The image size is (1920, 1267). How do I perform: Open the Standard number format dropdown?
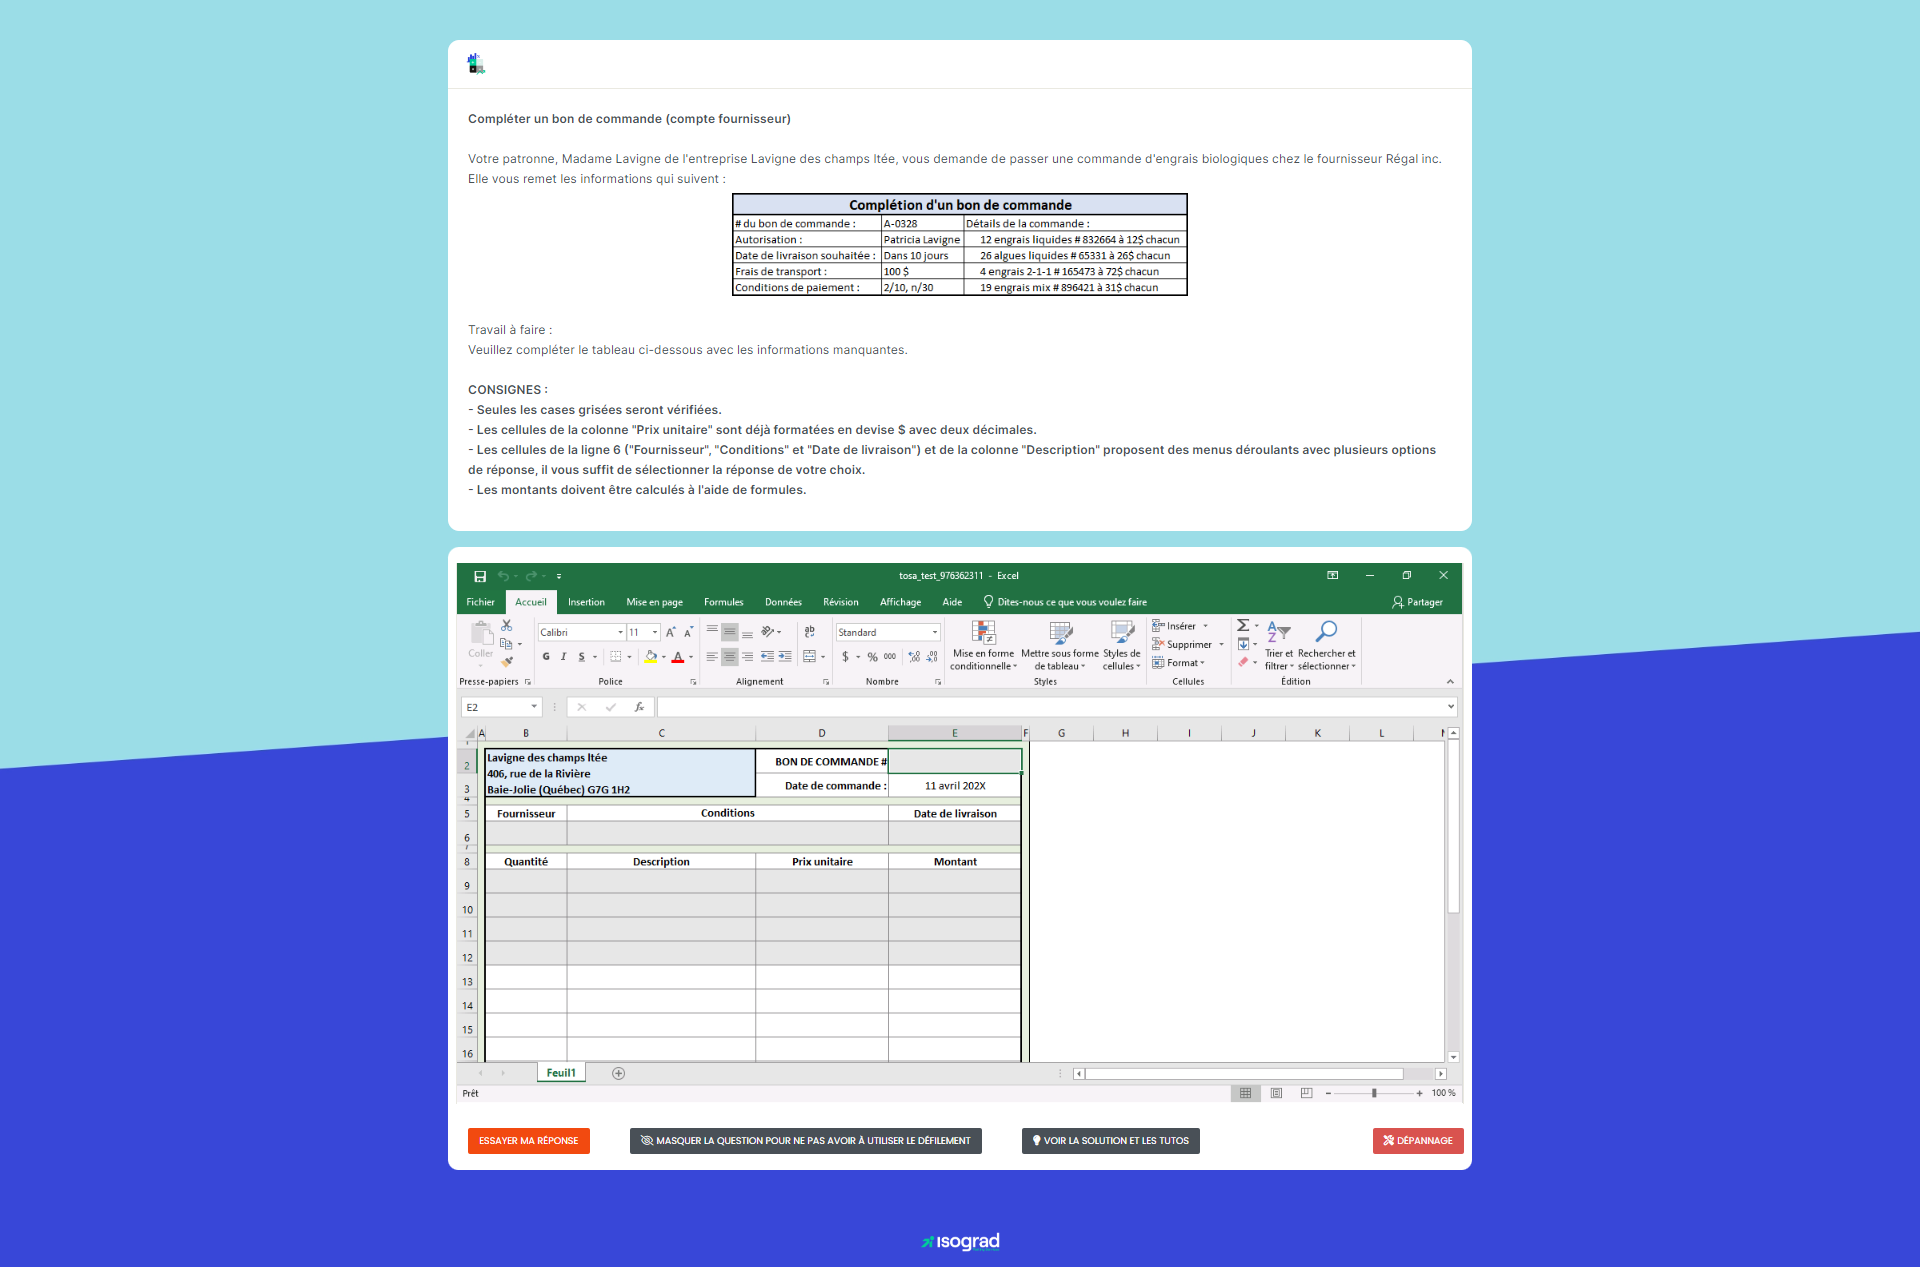coord(935,633)
